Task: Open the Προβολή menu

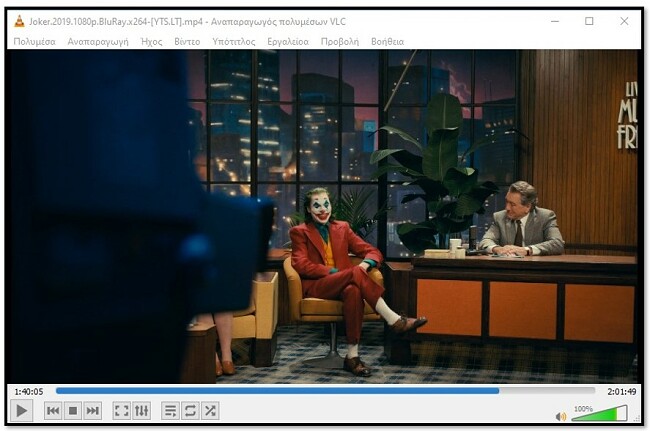Action: click(x=340, y=42)
